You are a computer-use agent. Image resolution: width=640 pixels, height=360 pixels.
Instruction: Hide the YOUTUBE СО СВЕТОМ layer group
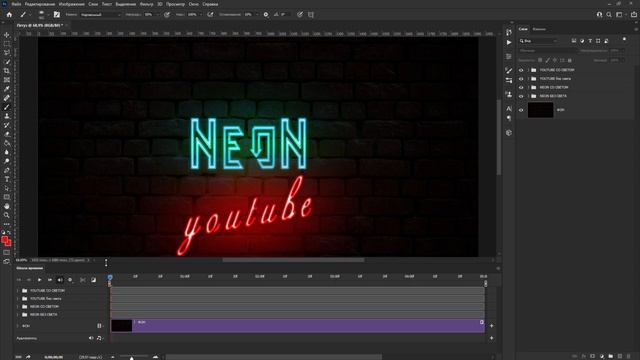pyautogui.click(x=521, y=70)
